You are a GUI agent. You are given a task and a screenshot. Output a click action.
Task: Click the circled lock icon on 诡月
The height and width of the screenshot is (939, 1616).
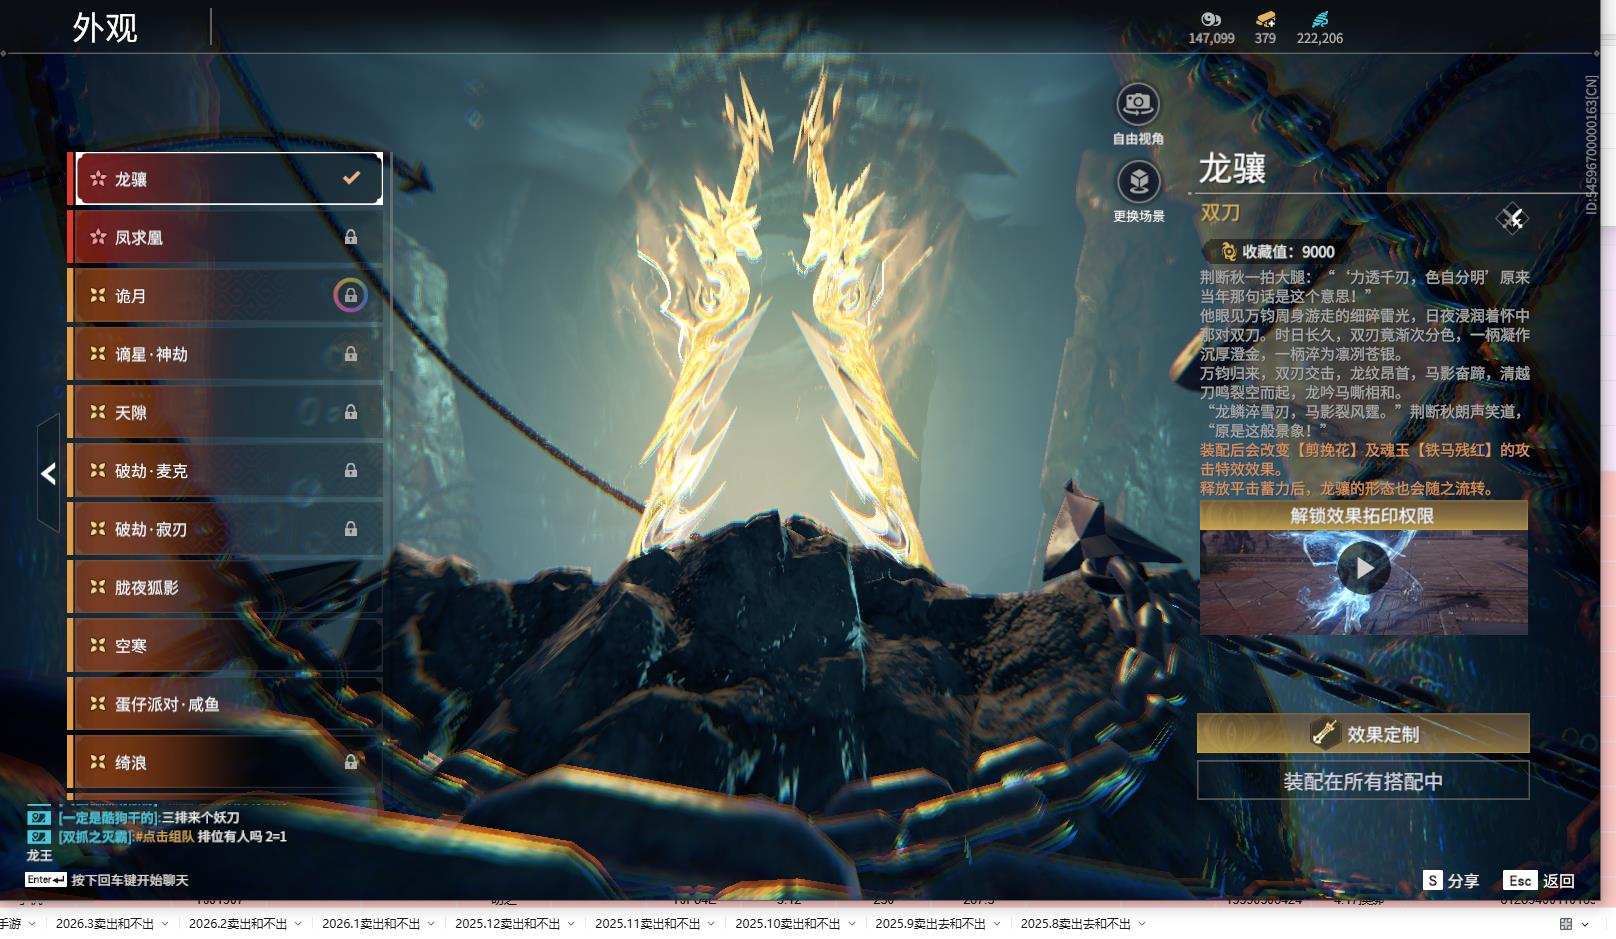pos(350,296)
